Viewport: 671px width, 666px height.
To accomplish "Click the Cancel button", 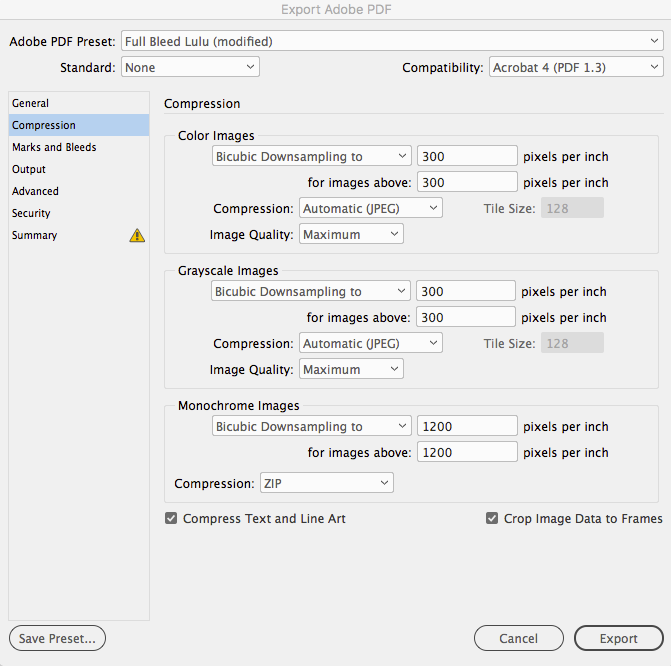I will 519,638.
